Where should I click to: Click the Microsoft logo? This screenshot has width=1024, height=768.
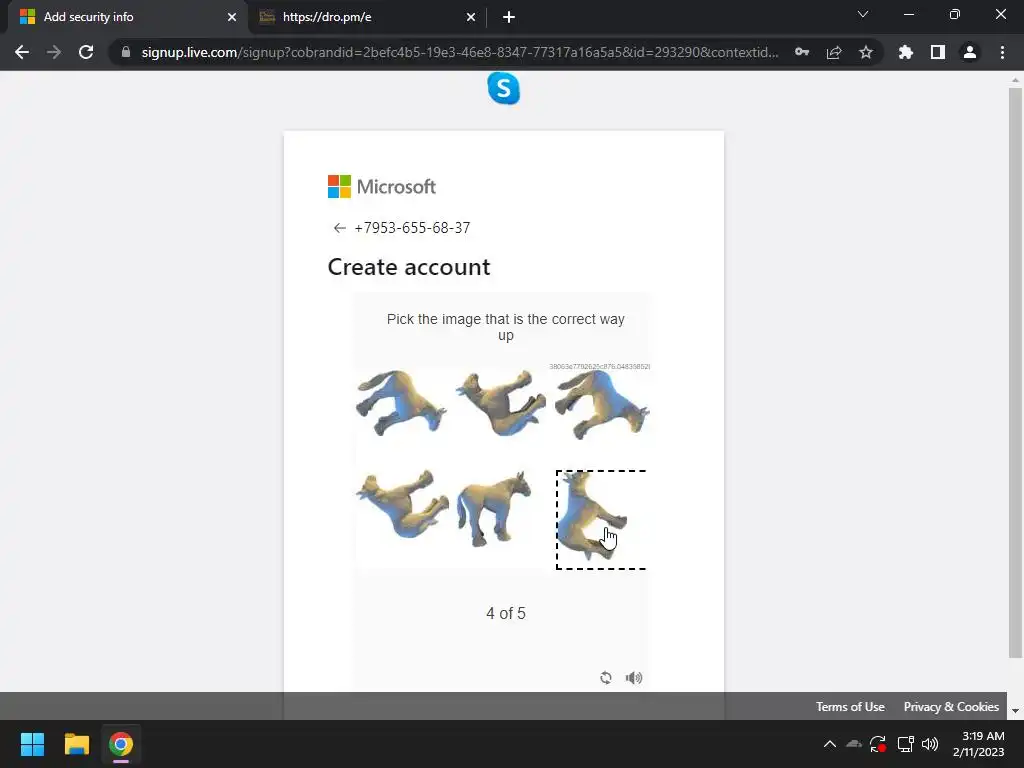[x=381, y=187]
